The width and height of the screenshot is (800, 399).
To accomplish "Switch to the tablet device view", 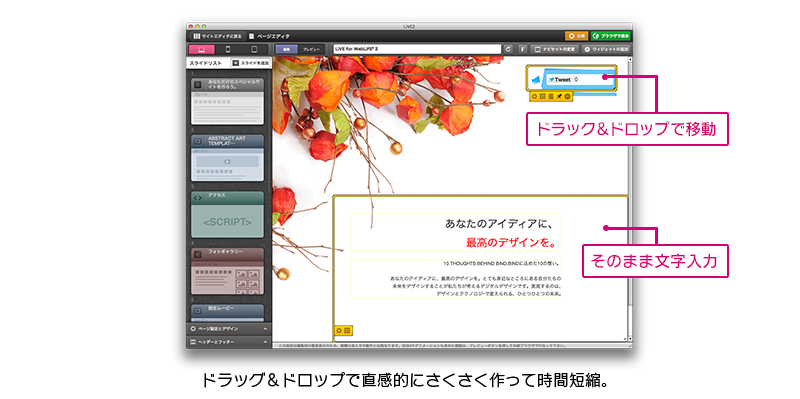I will click(x=254, y=49).
